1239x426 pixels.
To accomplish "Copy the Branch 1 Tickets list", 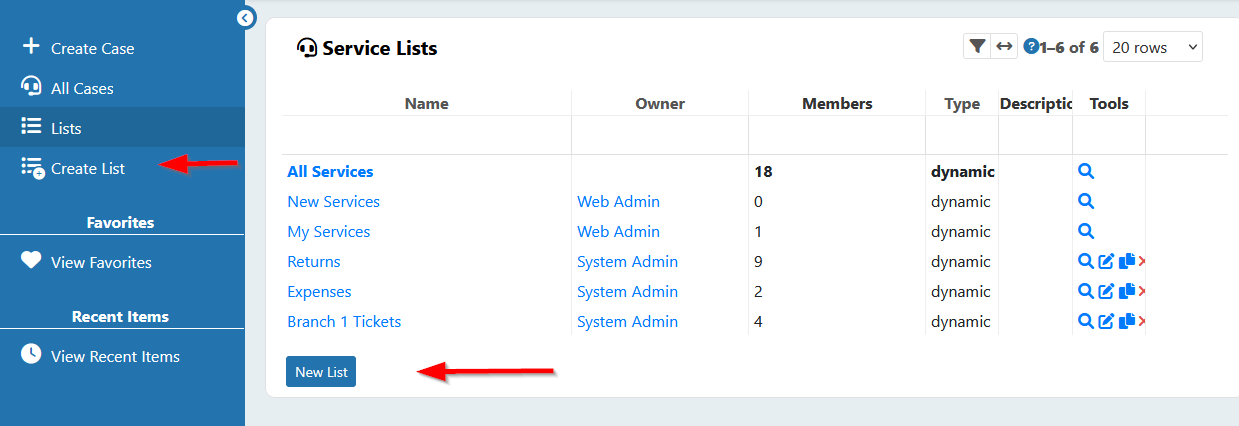I will pos(1127,322).
